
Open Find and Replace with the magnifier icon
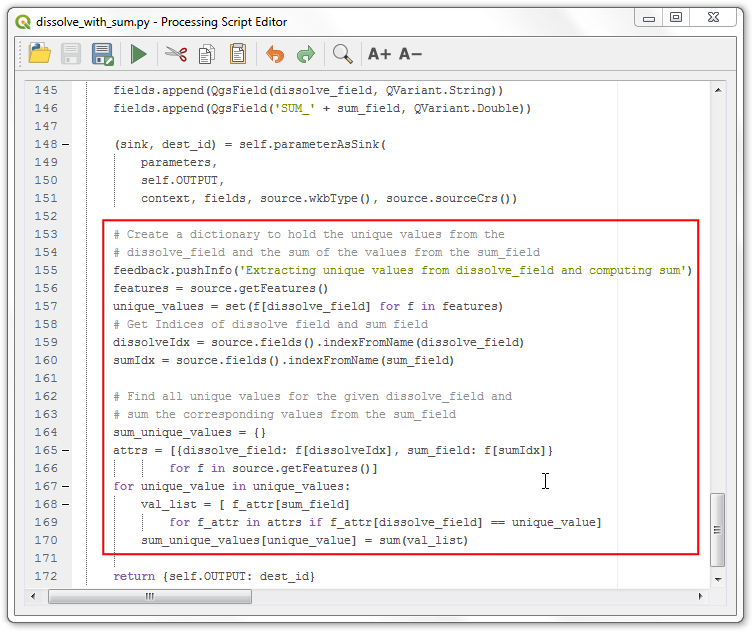(343, 54)
